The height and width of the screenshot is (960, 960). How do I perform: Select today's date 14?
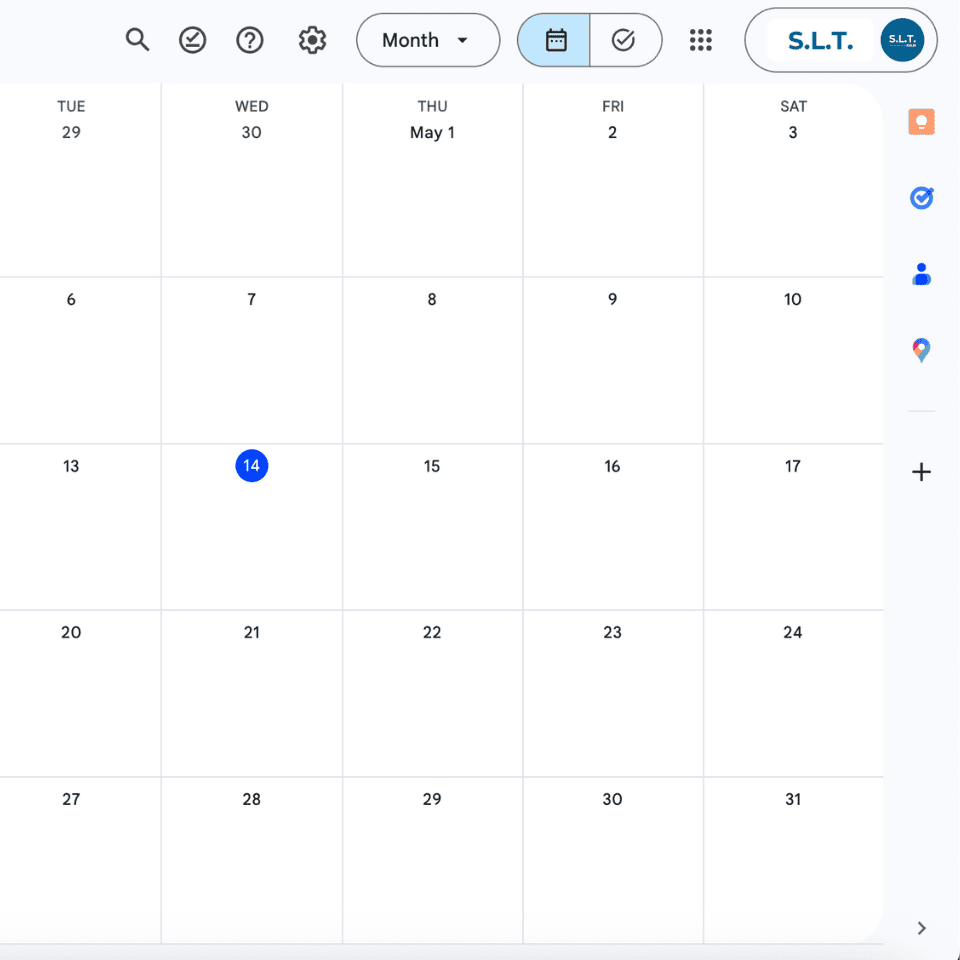252,466
